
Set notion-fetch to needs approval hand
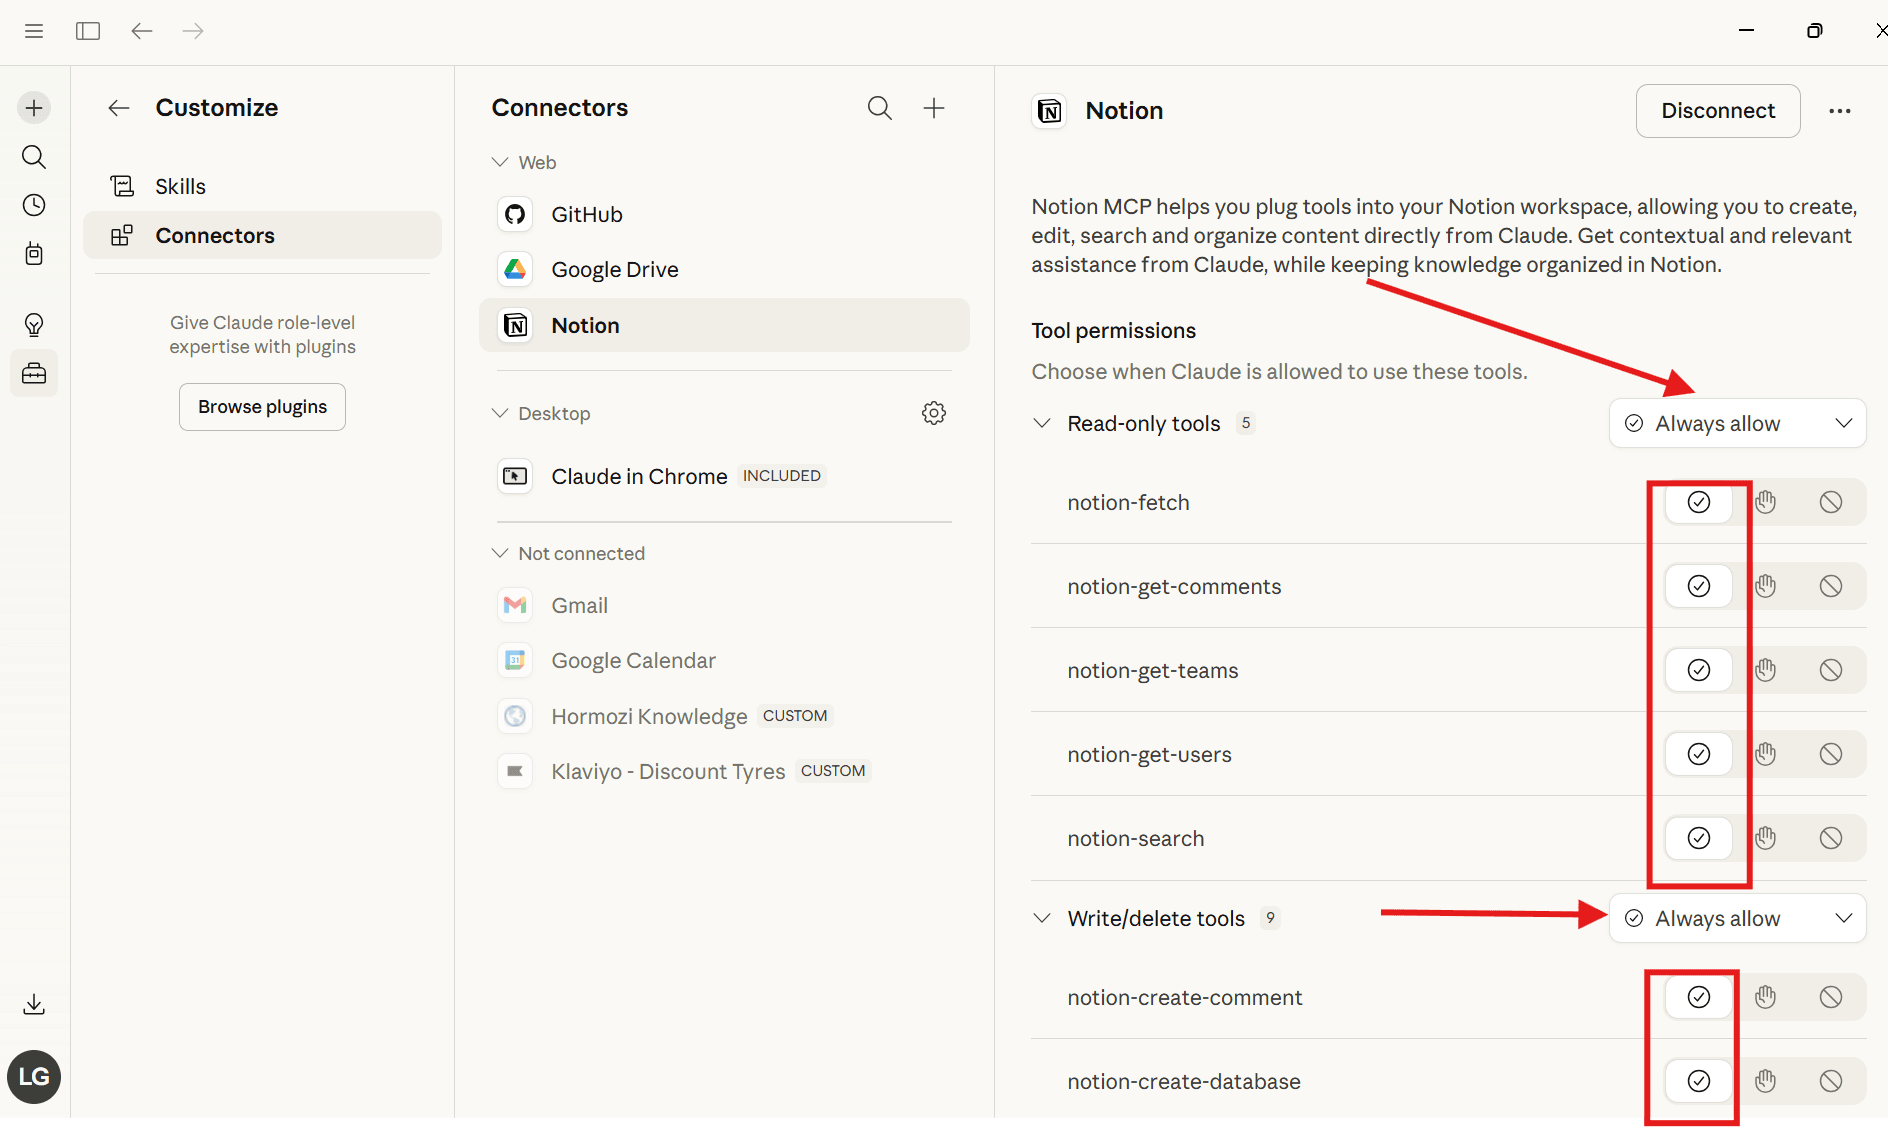tap(1765, 503)
